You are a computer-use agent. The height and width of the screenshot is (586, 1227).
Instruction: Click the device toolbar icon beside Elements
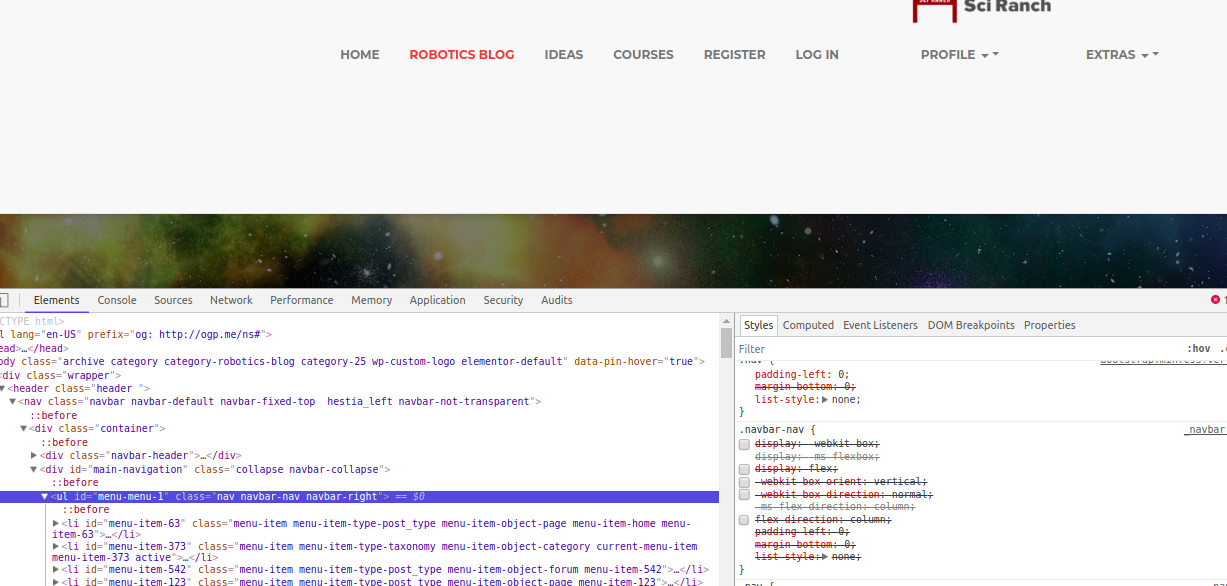4,300
